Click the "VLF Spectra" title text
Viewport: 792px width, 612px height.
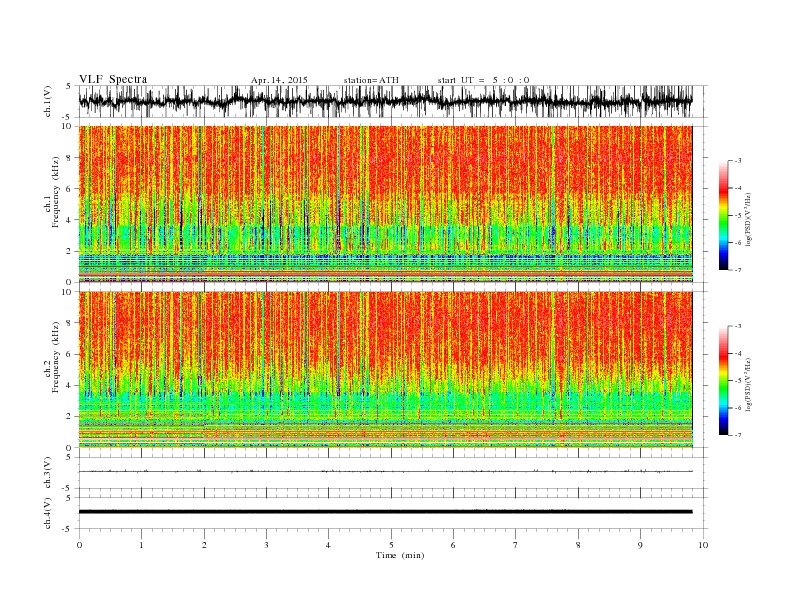pyautogui.click(x=113, y=79)
